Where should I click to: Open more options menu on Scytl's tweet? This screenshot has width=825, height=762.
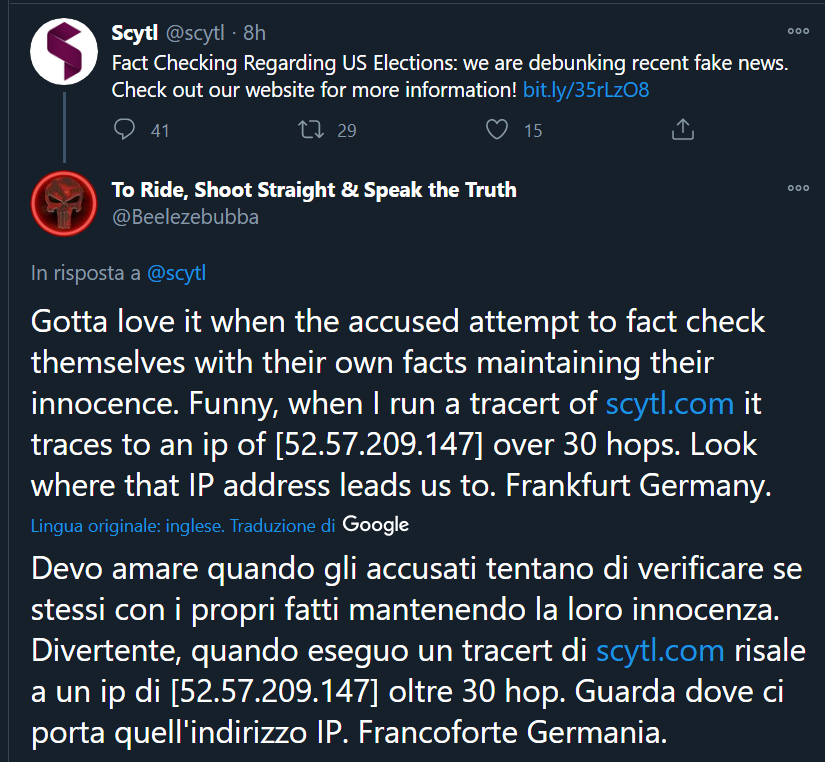[x=798, y=33]
